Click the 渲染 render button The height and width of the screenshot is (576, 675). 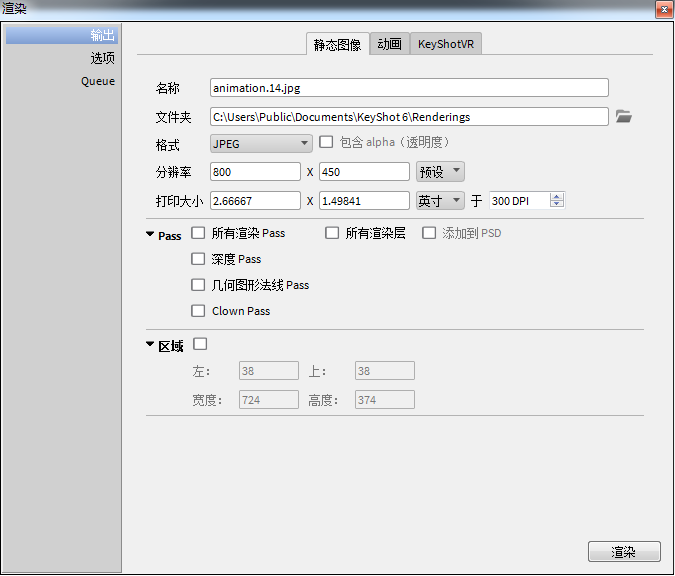(x=623, y=552)
